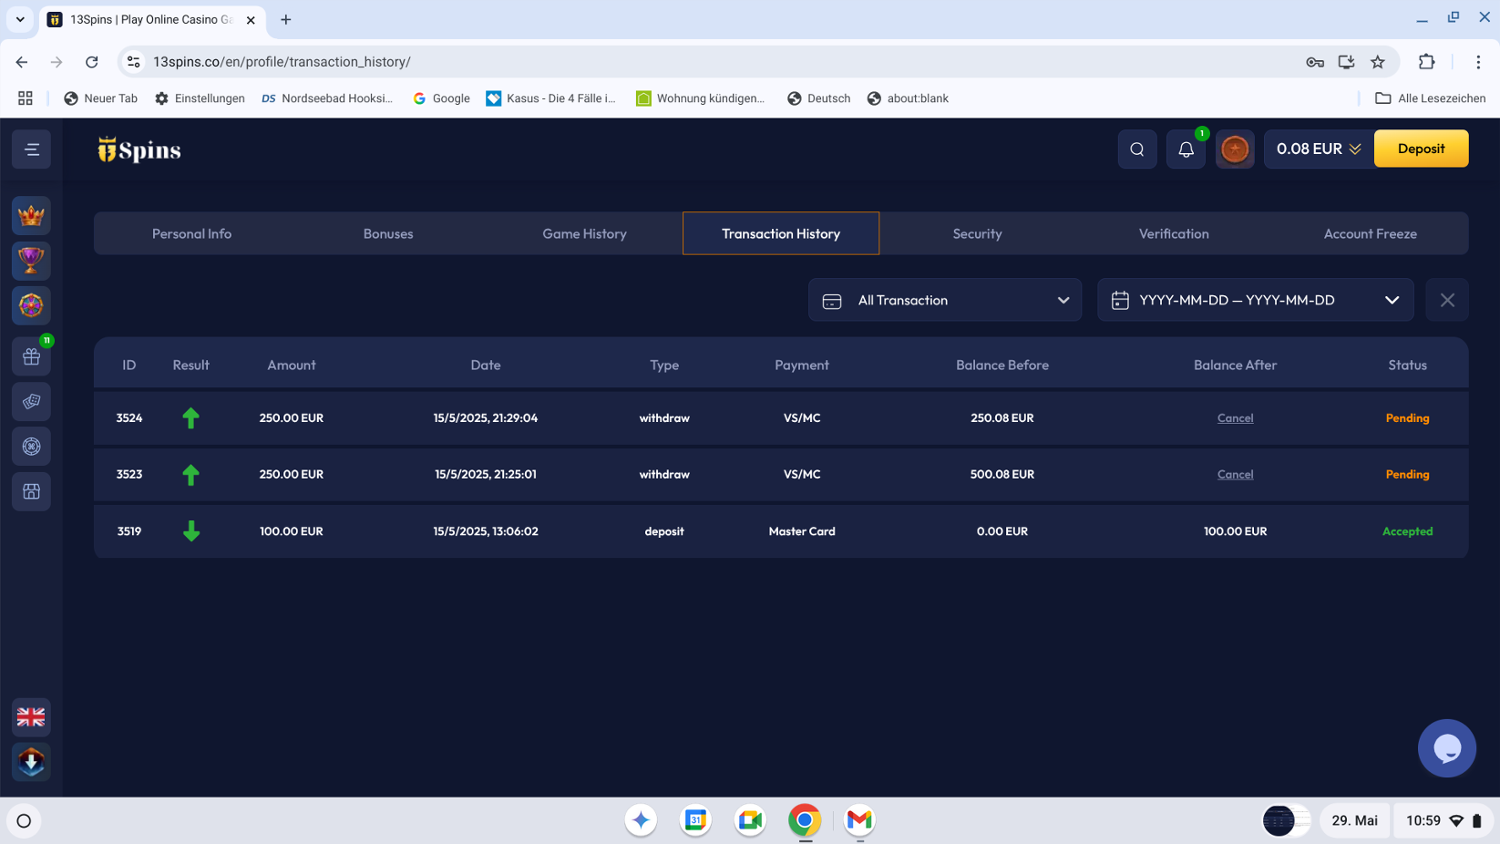1500x844 pixels.
Task: Cancel withdrawal transaction 3524
Action: click(x=1235, y=418)
